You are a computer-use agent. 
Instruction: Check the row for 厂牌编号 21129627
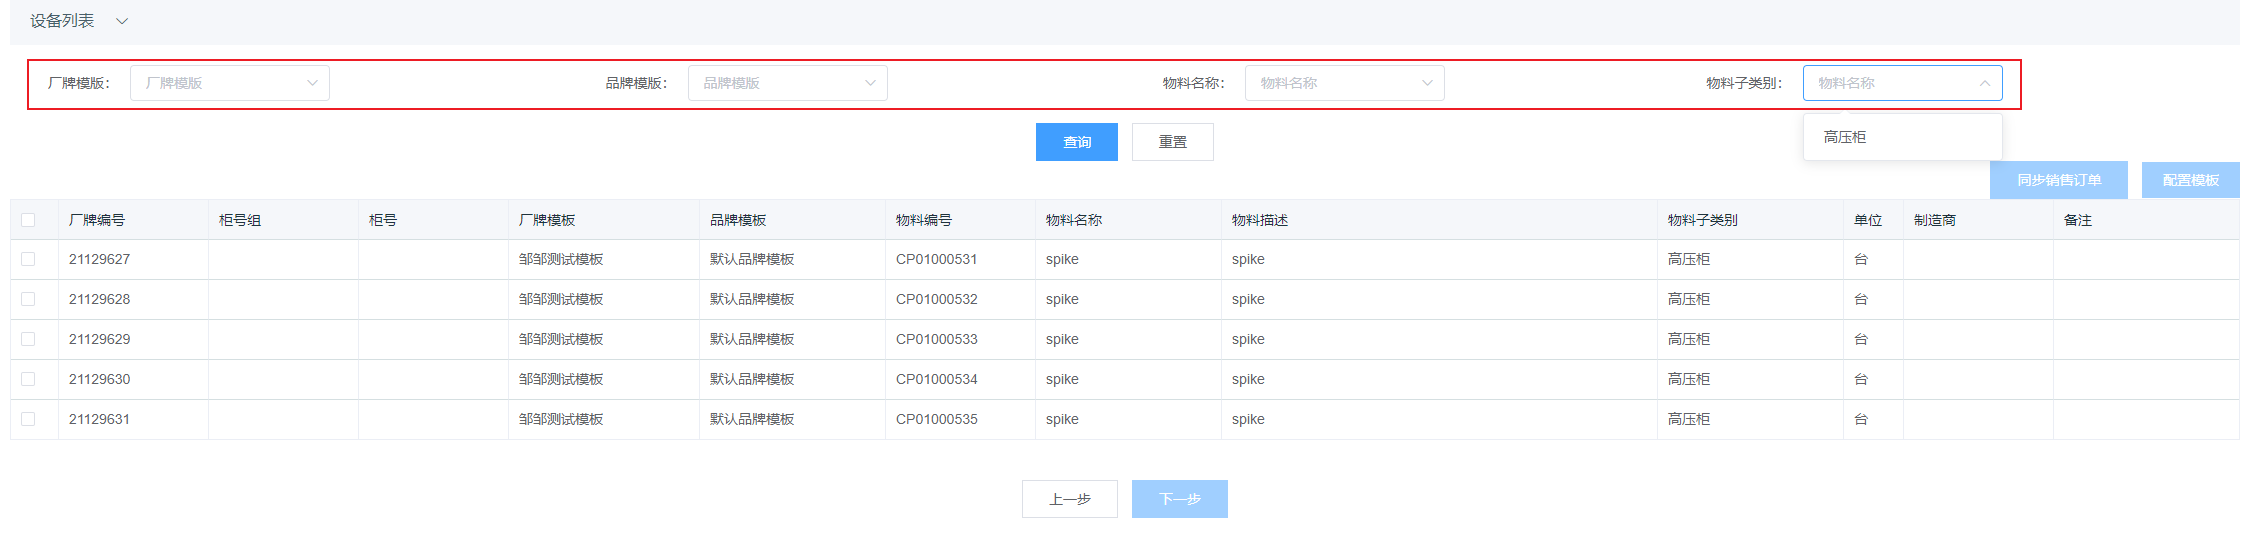(x=28, y=259)
